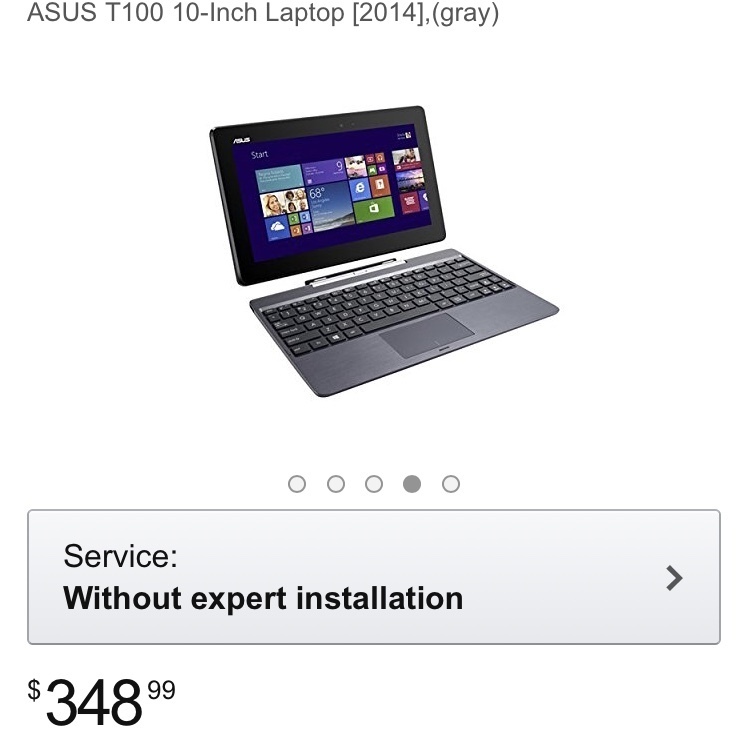
Task: Click the People photo tile on tablet
Action: (284, 202)
